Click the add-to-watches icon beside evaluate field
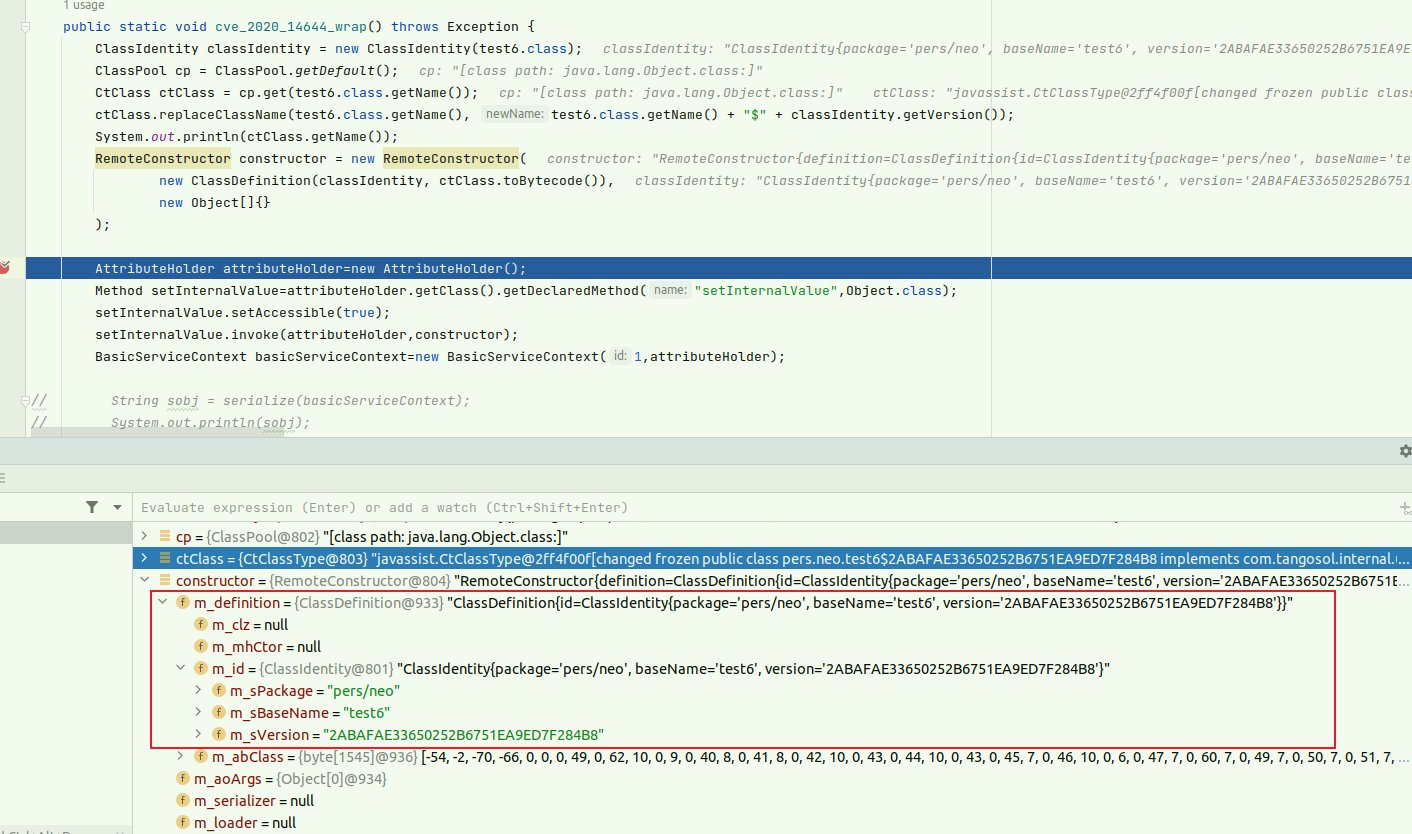The height and width of the screenshot is (834, 1412). click(1404, 508)
